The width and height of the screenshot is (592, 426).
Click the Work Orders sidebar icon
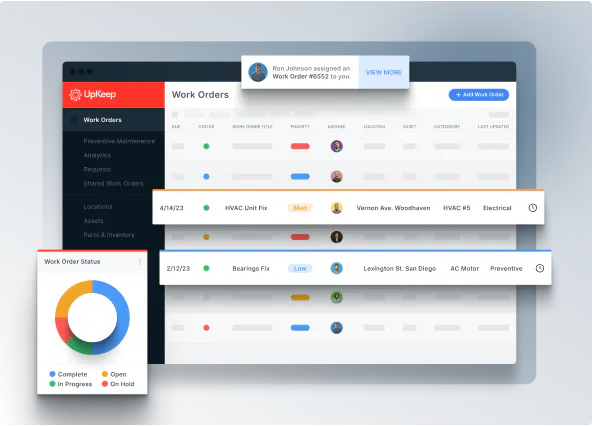pos(74,120)
